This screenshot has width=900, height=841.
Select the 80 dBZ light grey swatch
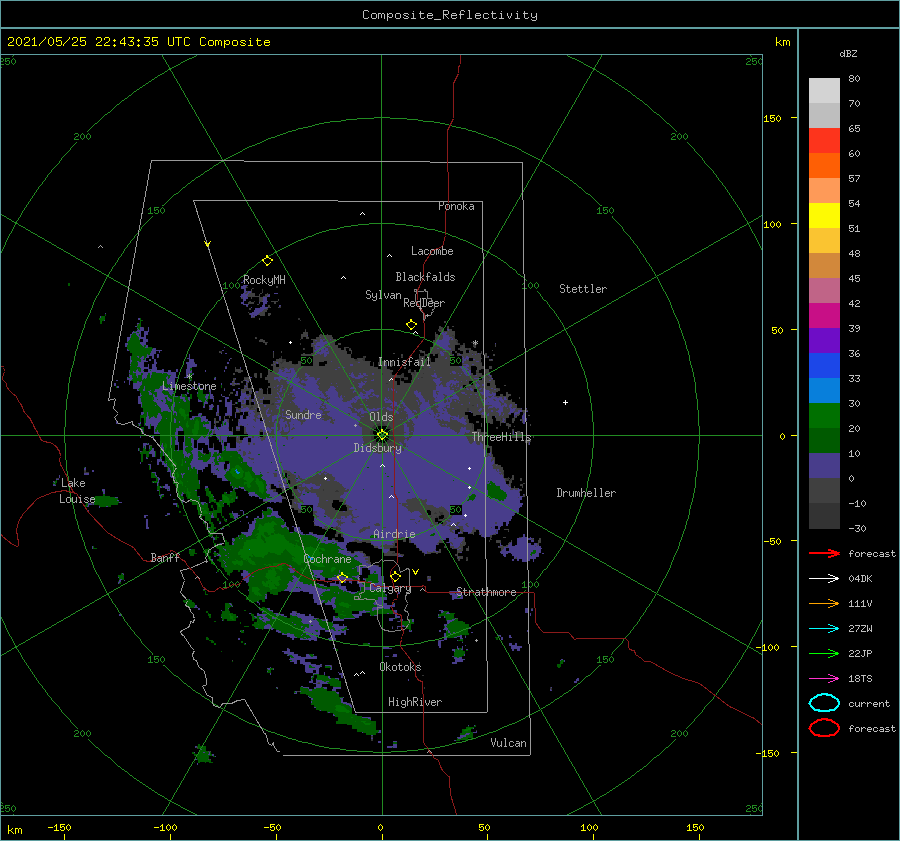(824, 90)
